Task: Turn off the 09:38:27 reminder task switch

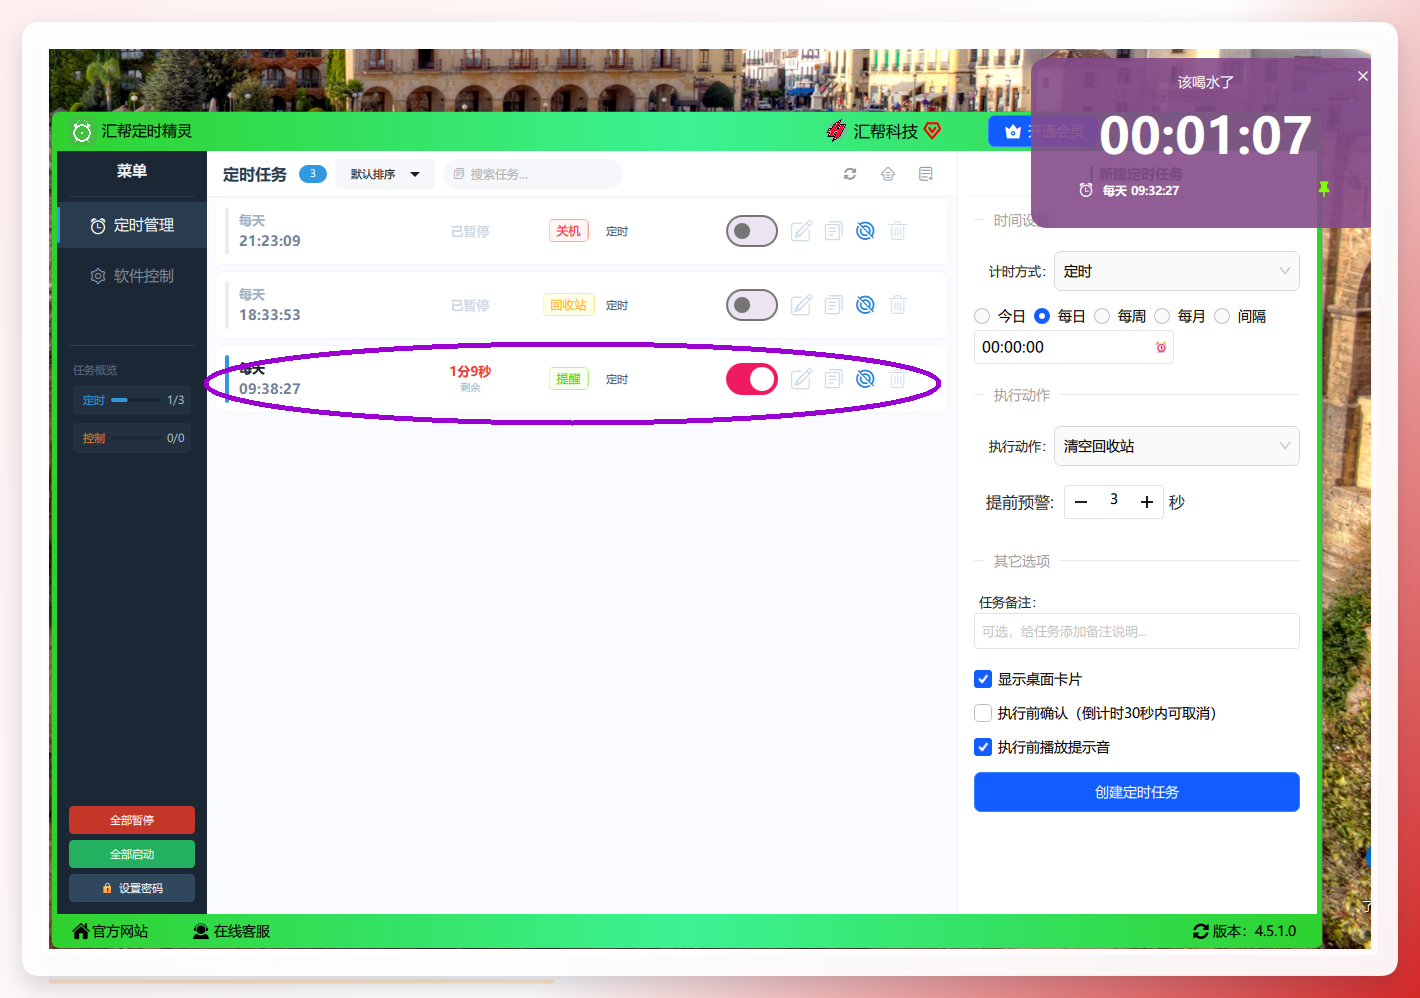Action: 752,379
